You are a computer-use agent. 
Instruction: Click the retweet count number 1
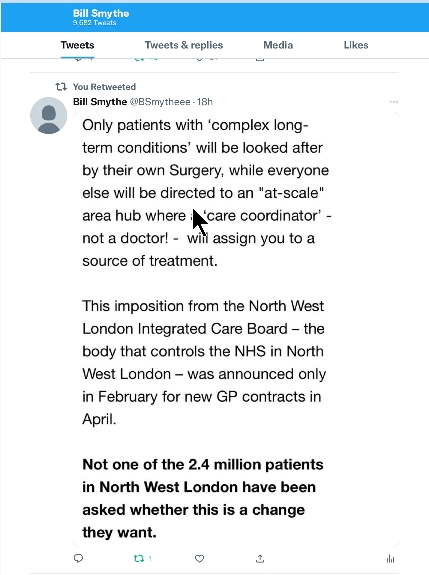point(150,558)
